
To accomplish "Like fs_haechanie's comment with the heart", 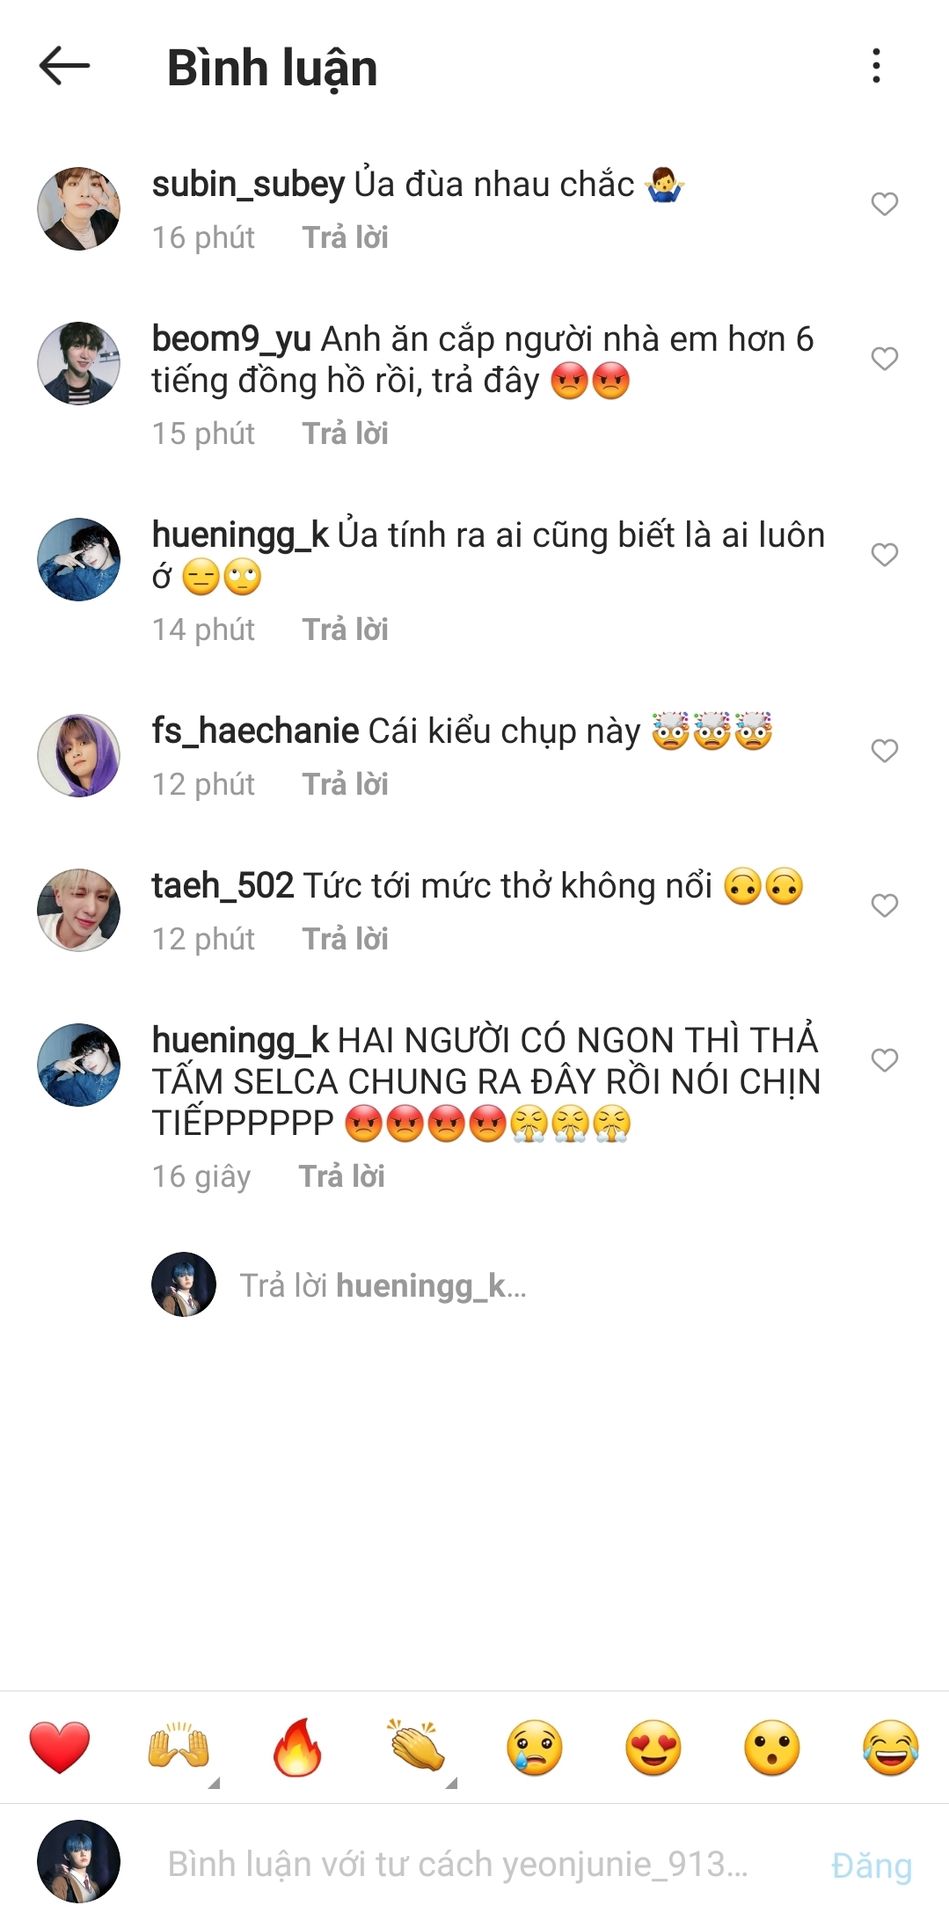I will 884,750.
